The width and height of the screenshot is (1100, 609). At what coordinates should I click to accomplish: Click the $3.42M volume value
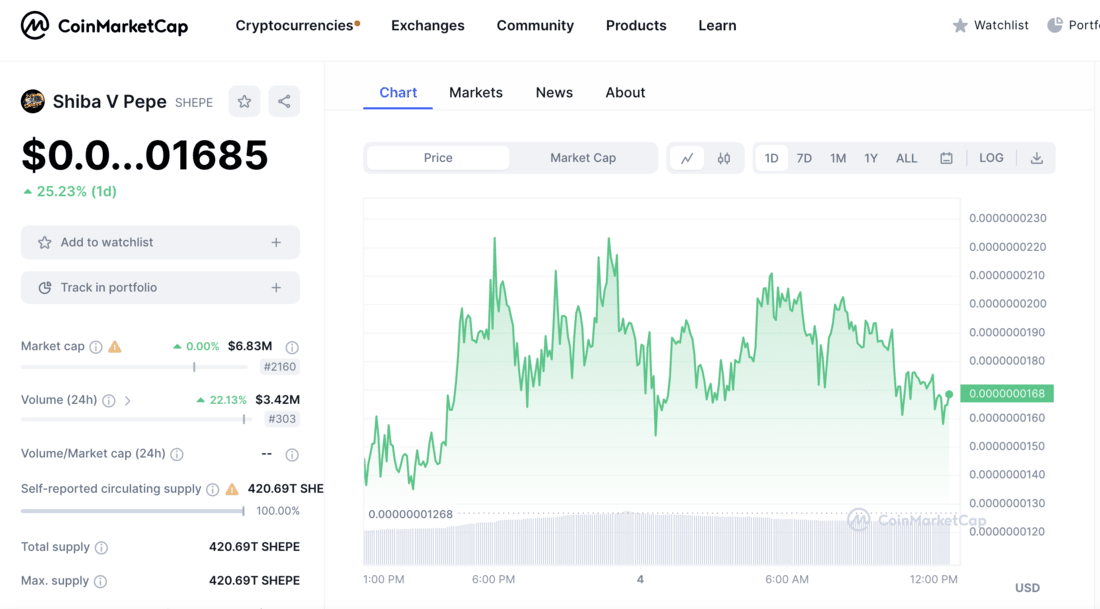[x=278, y=400]
